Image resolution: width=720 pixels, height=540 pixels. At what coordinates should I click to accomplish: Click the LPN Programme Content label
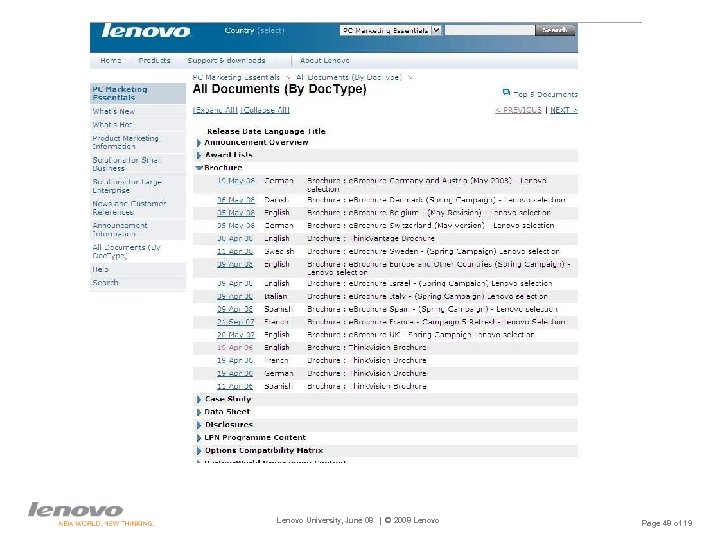tap(255, 438)
